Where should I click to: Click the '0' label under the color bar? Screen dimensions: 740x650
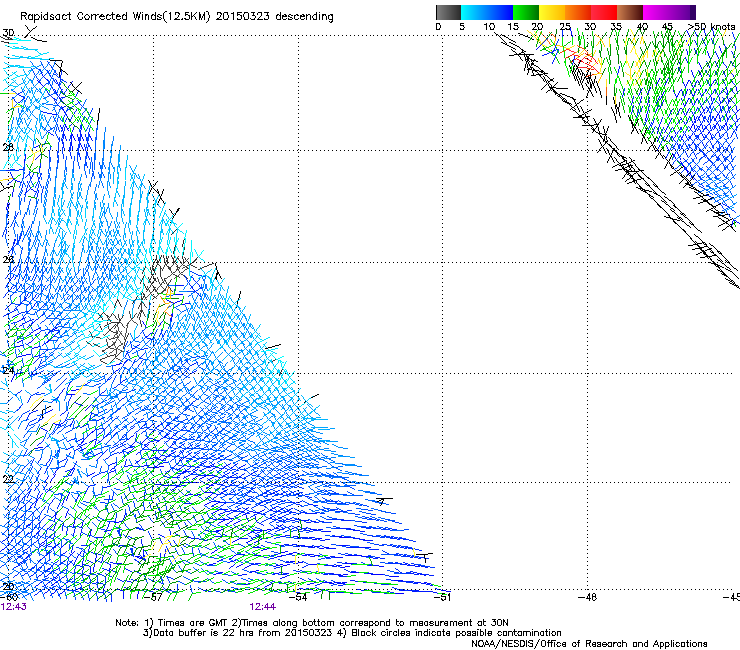[x=438, y=27]
